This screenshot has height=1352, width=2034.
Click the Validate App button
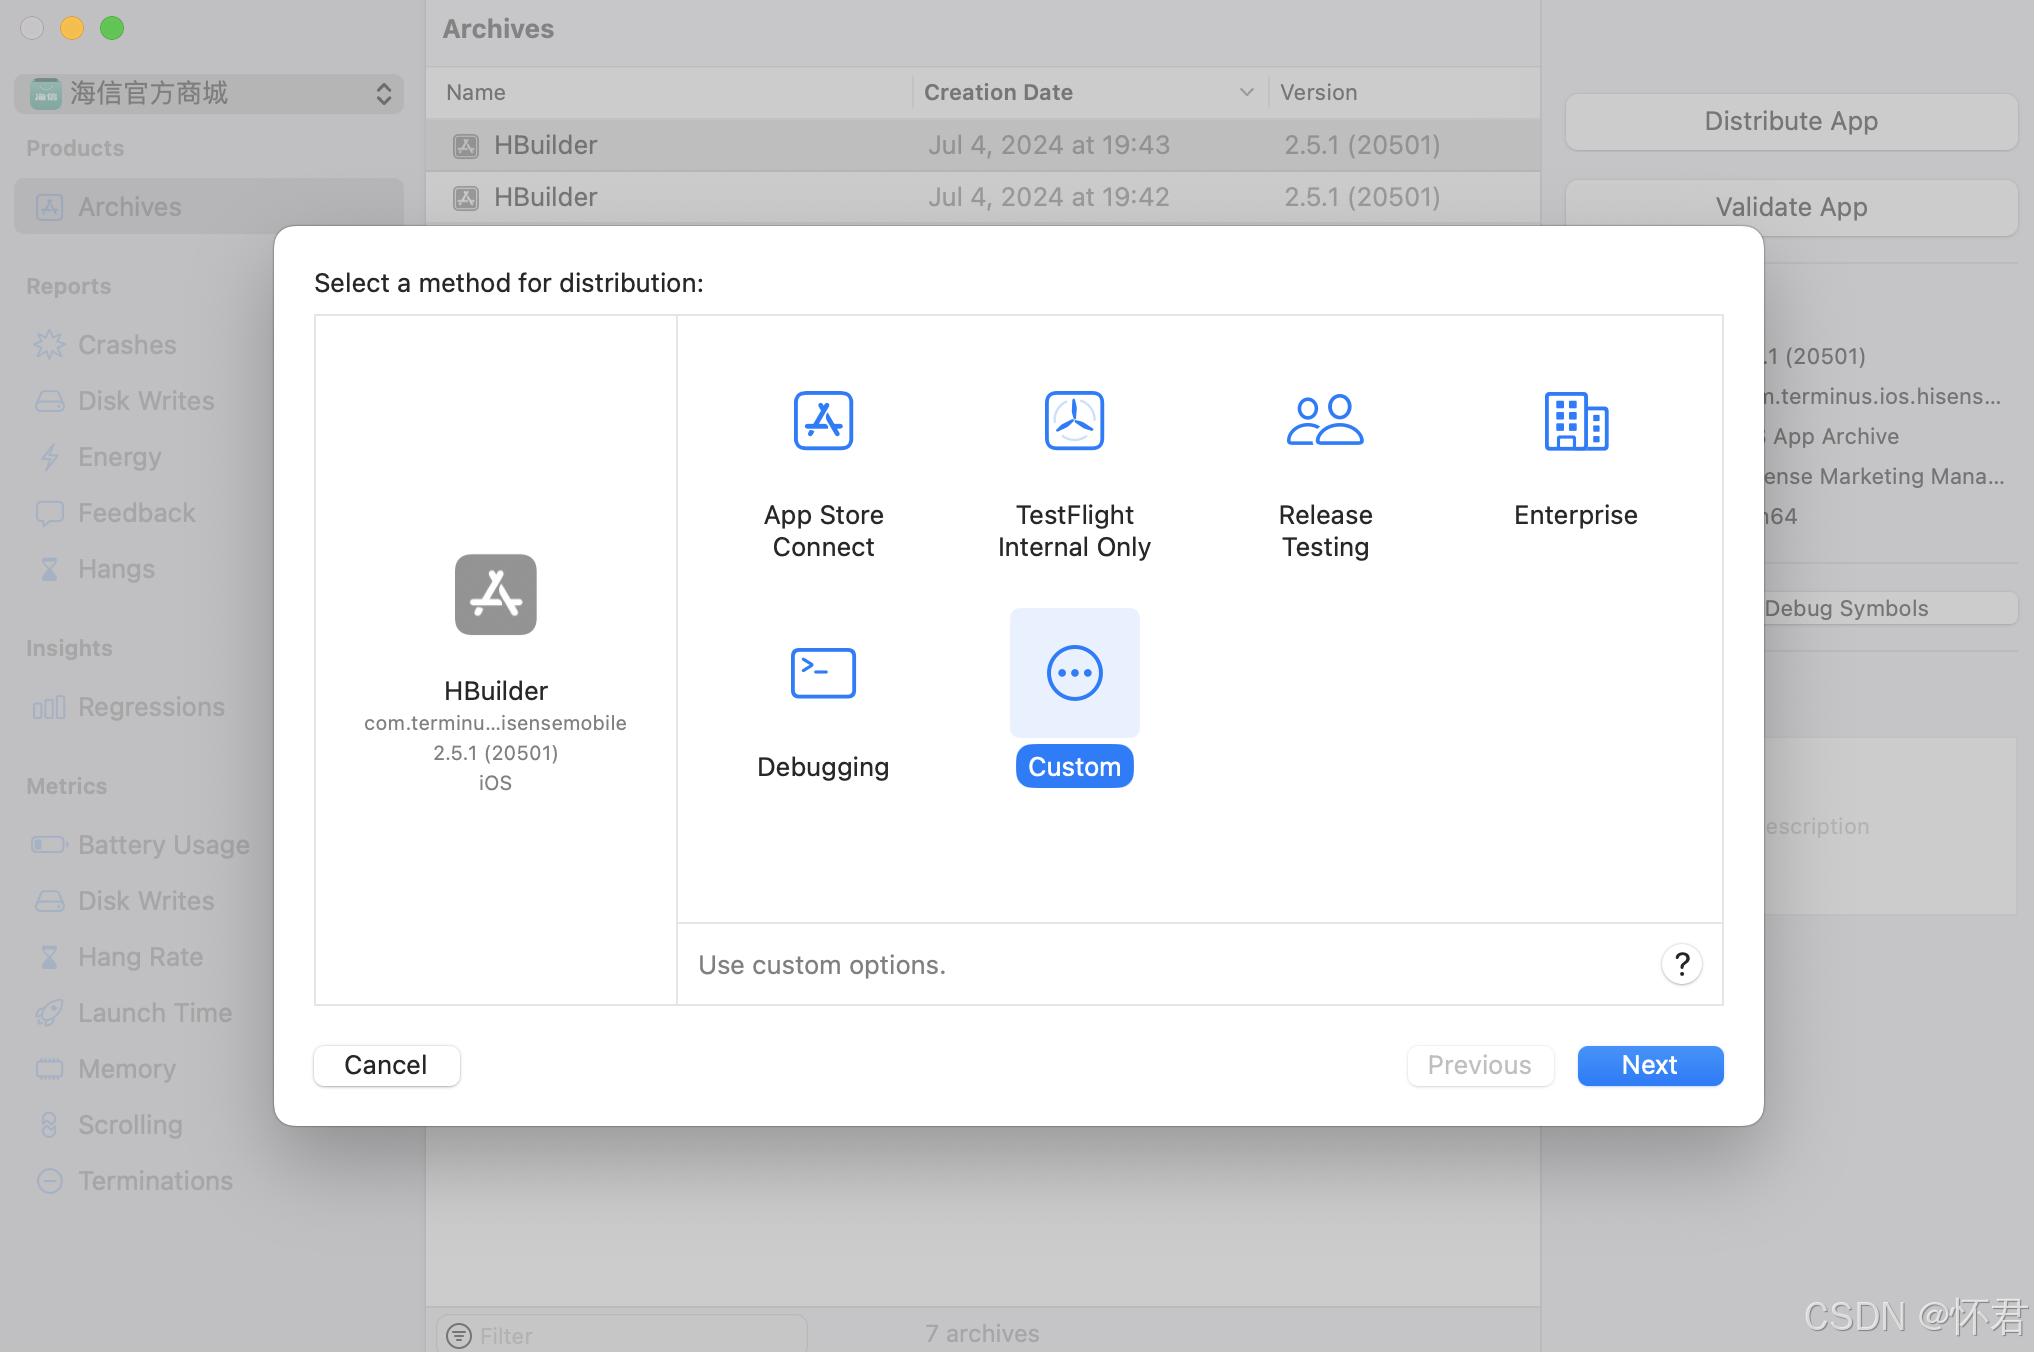tap(1790, 207)
